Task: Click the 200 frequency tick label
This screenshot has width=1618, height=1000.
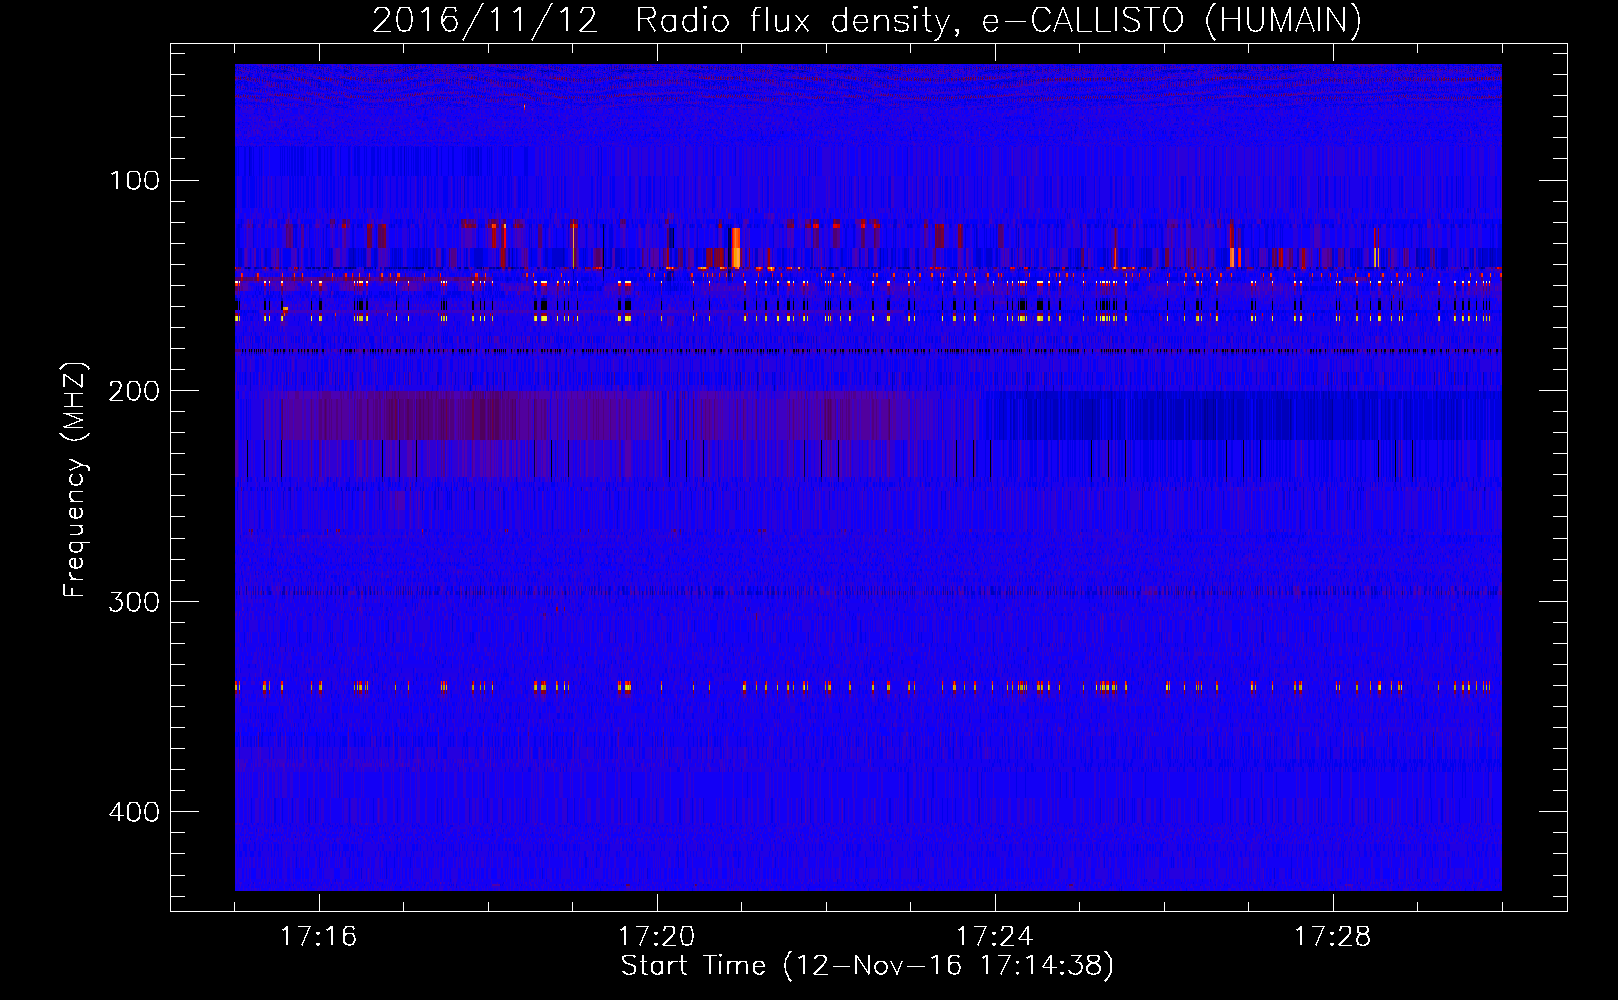Action: click(134, 391)
